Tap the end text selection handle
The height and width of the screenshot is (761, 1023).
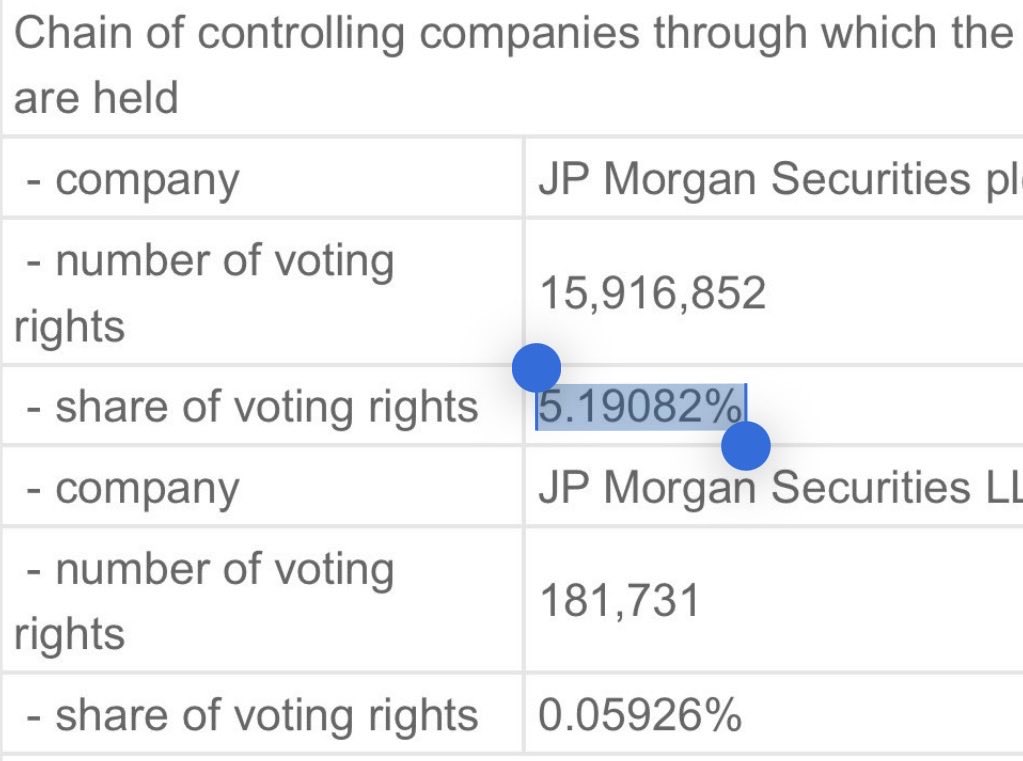(746, 446)
